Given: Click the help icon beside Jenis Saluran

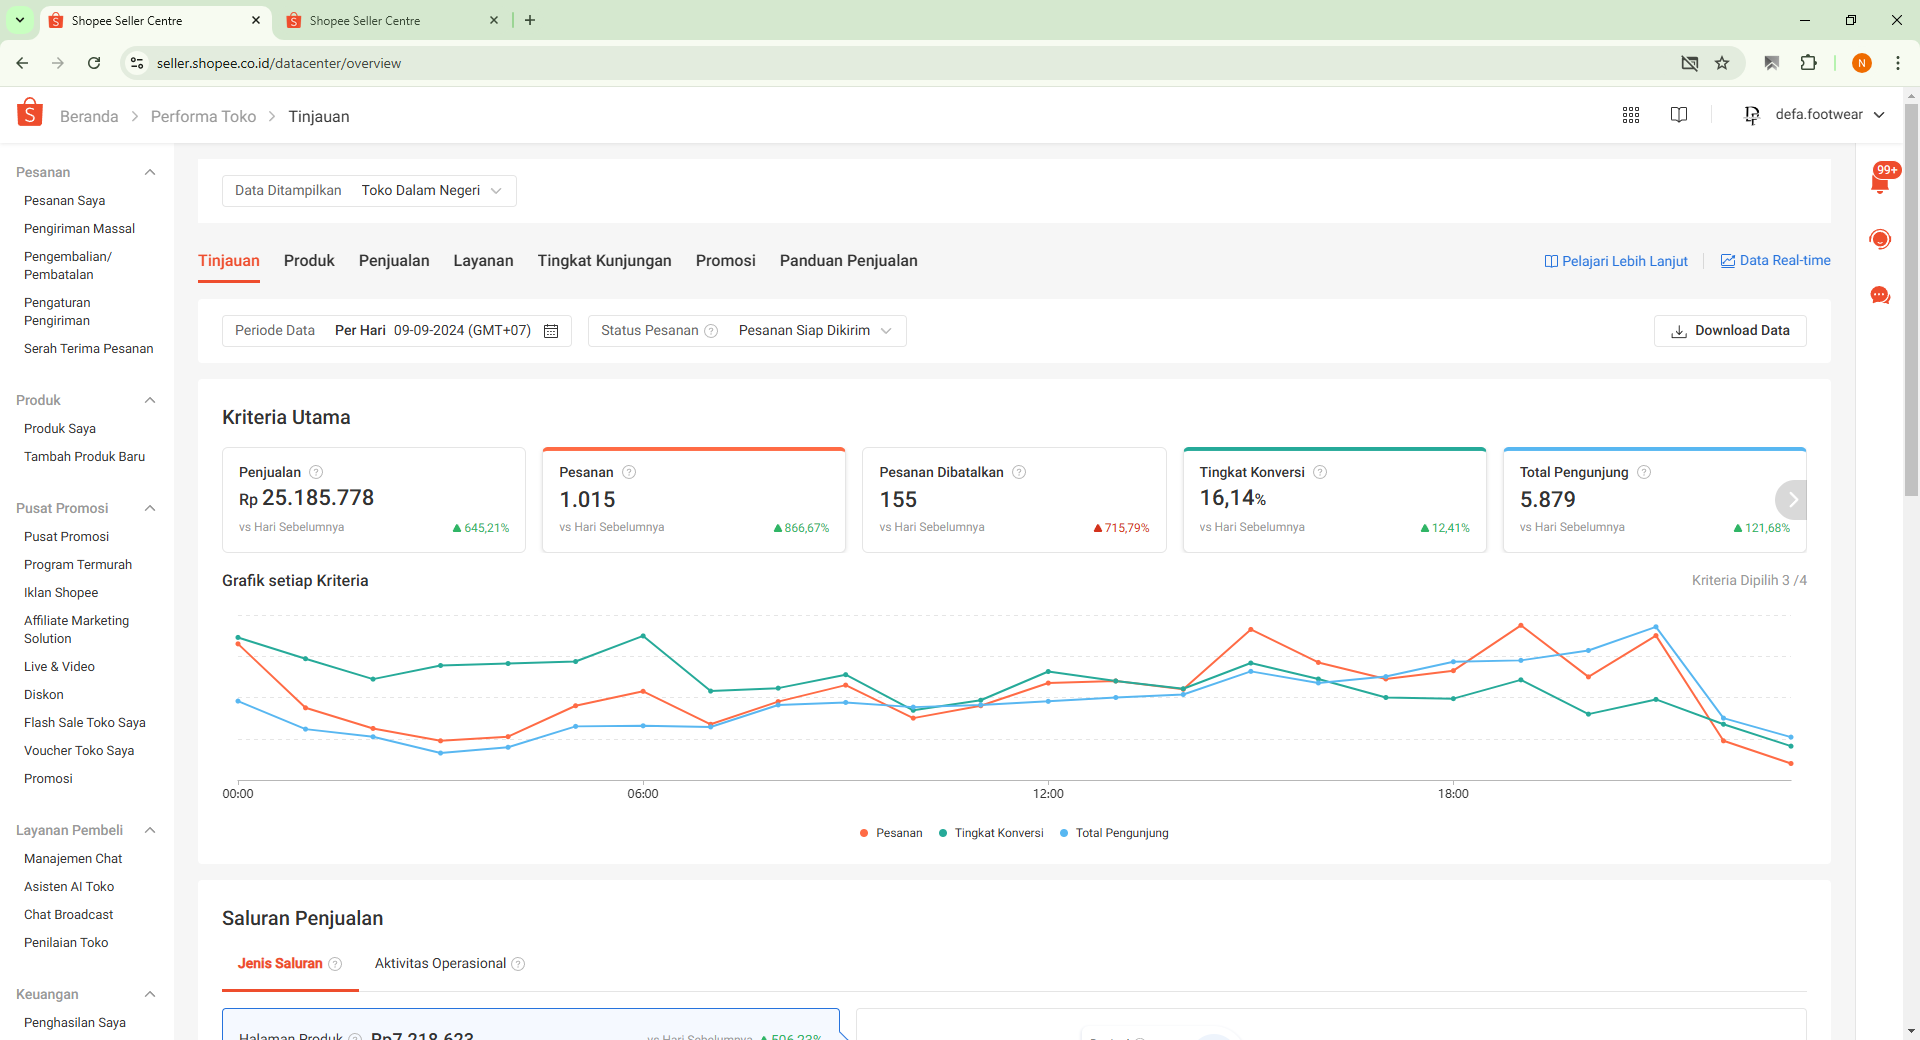Looking at the screenshot, I should [335, 964].
